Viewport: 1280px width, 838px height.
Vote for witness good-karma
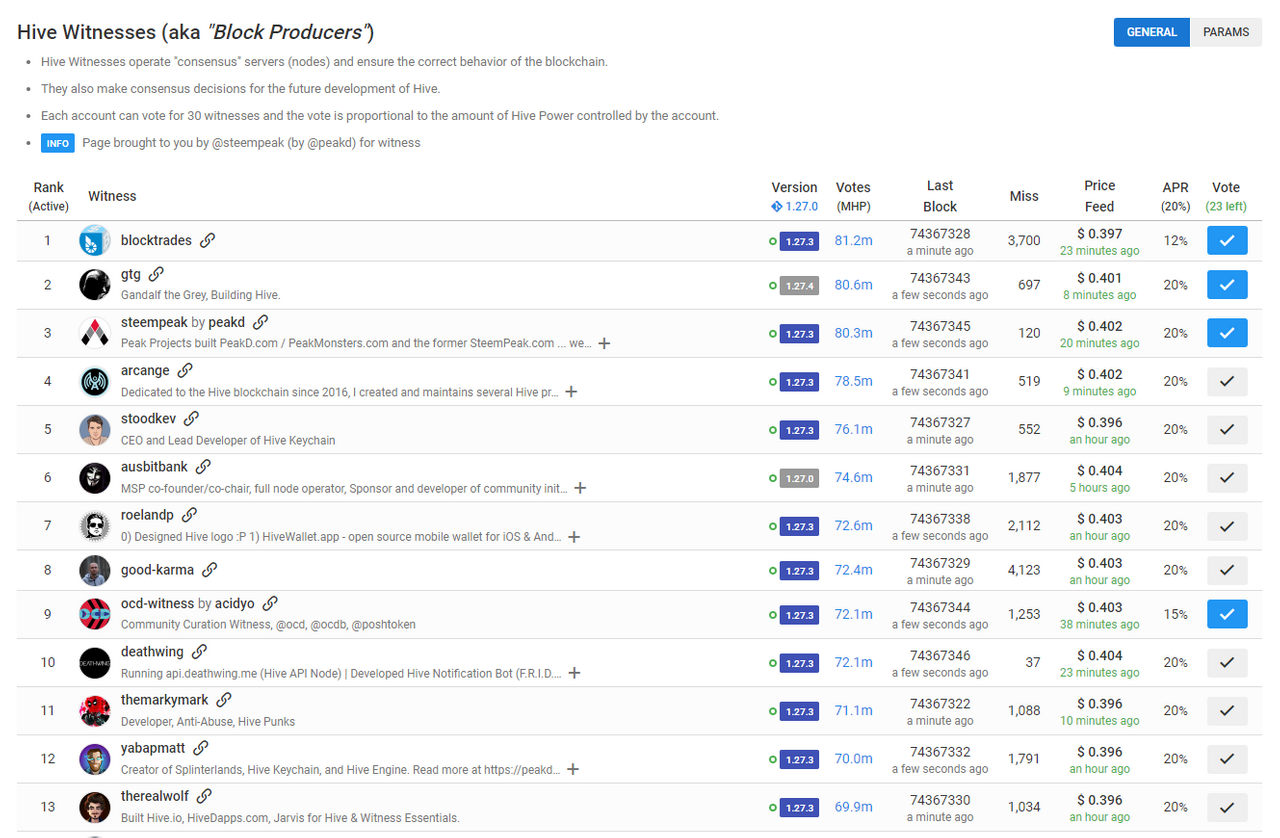coord(1227,570)
